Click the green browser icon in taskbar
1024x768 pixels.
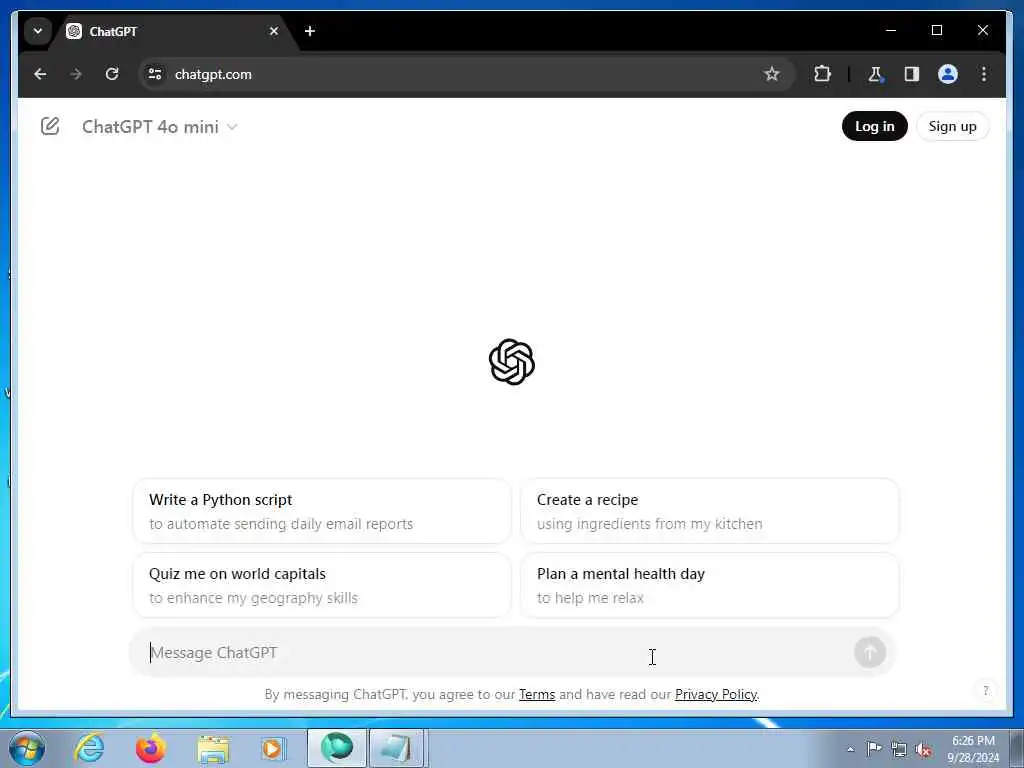(x=337, y=748)
